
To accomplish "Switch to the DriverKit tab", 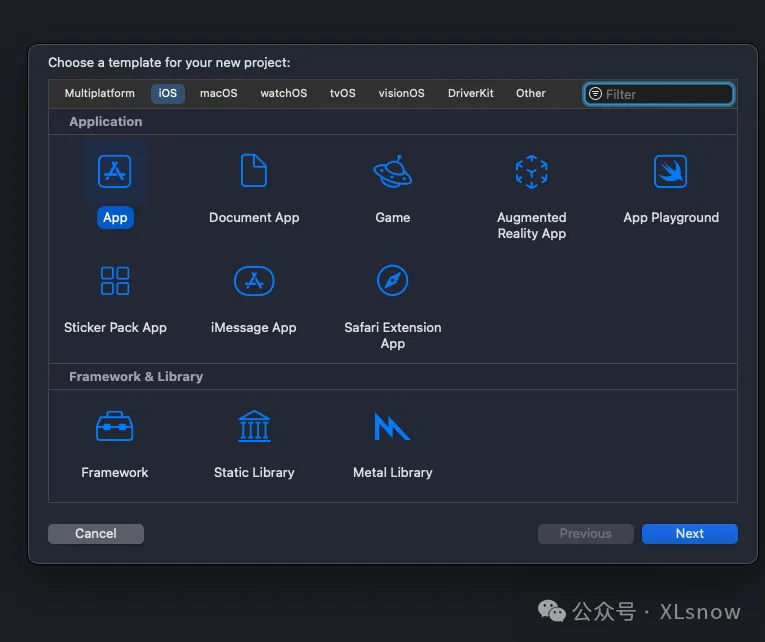I will (470, 93).
